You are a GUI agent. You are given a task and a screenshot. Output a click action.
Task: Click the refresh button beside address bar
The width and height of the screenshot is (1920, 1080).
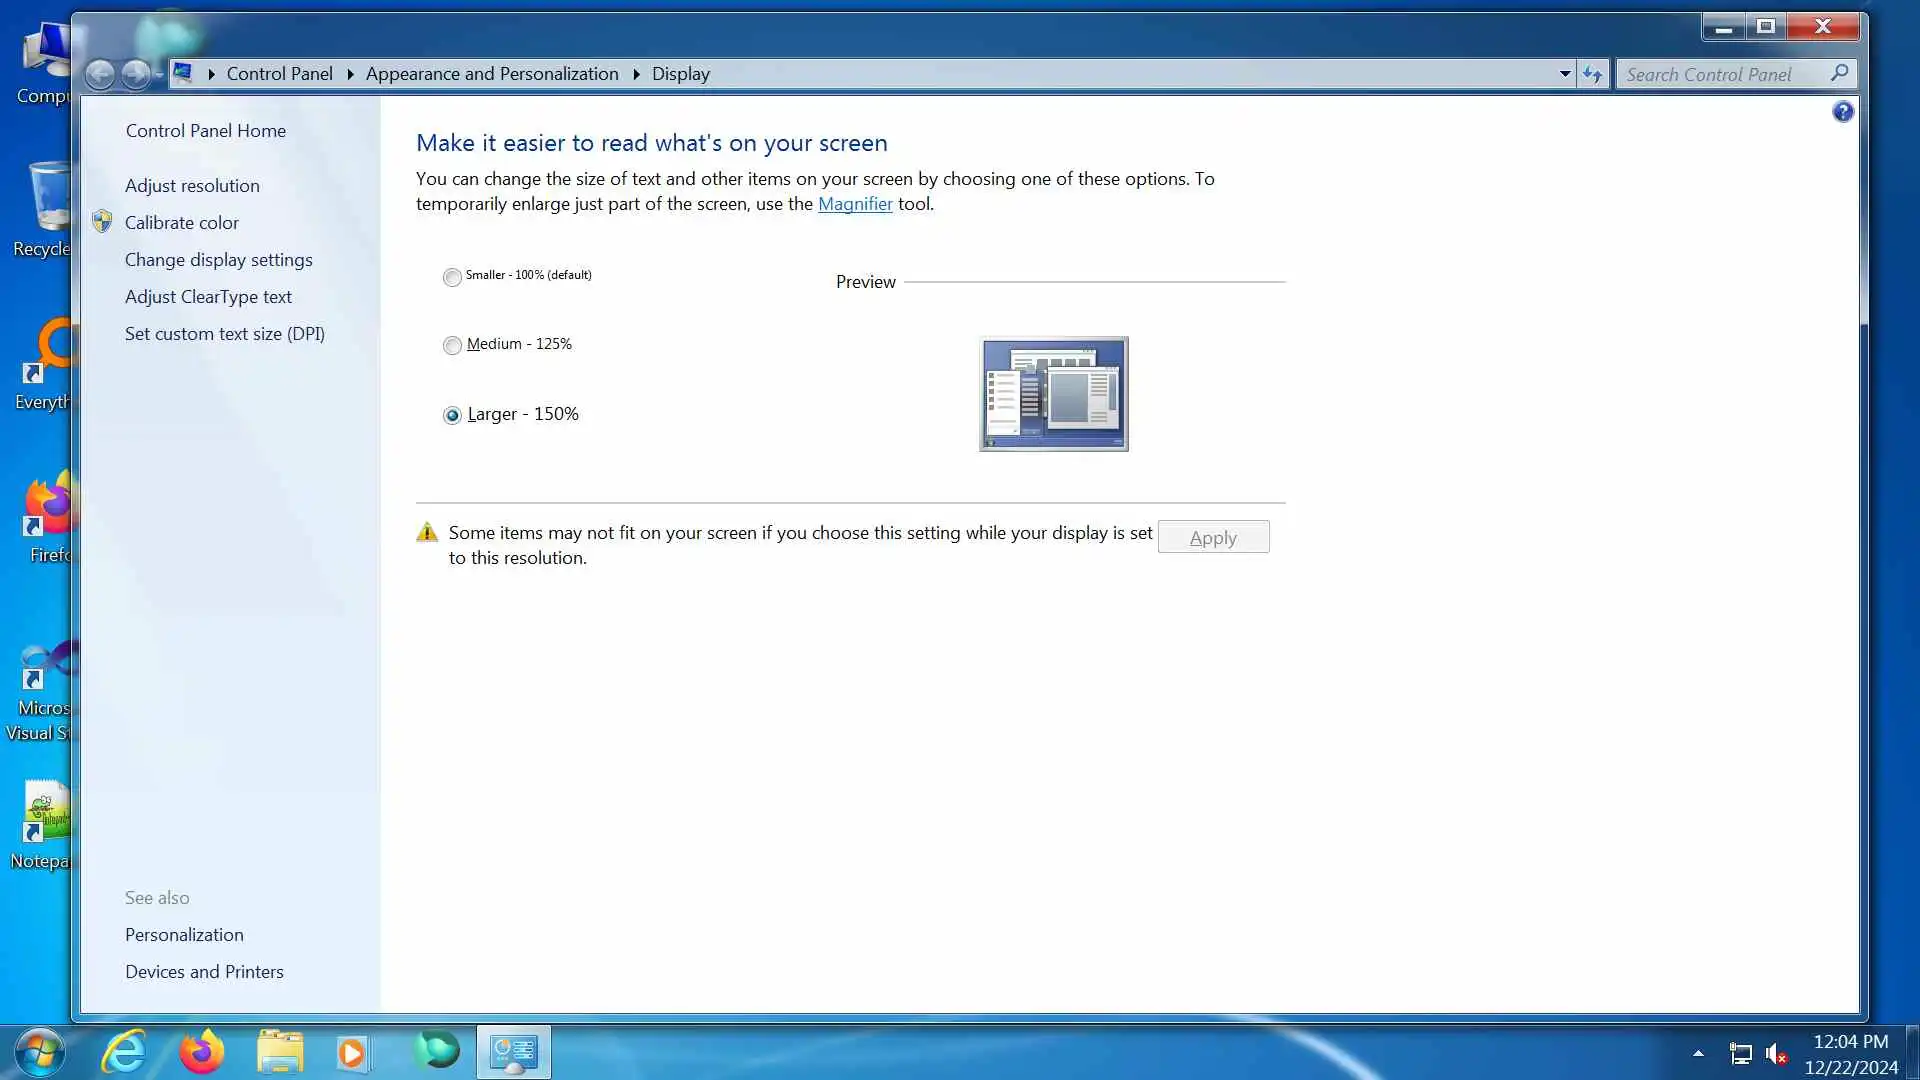pyautogui.click(x=1592, y=74)
